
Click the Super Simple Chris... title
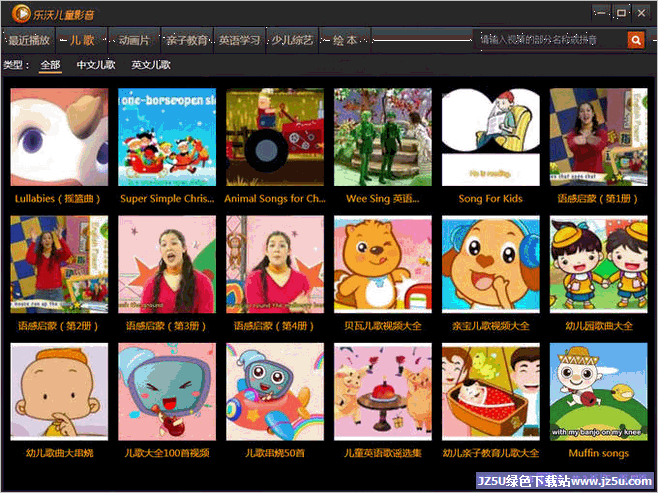point(167,199)
